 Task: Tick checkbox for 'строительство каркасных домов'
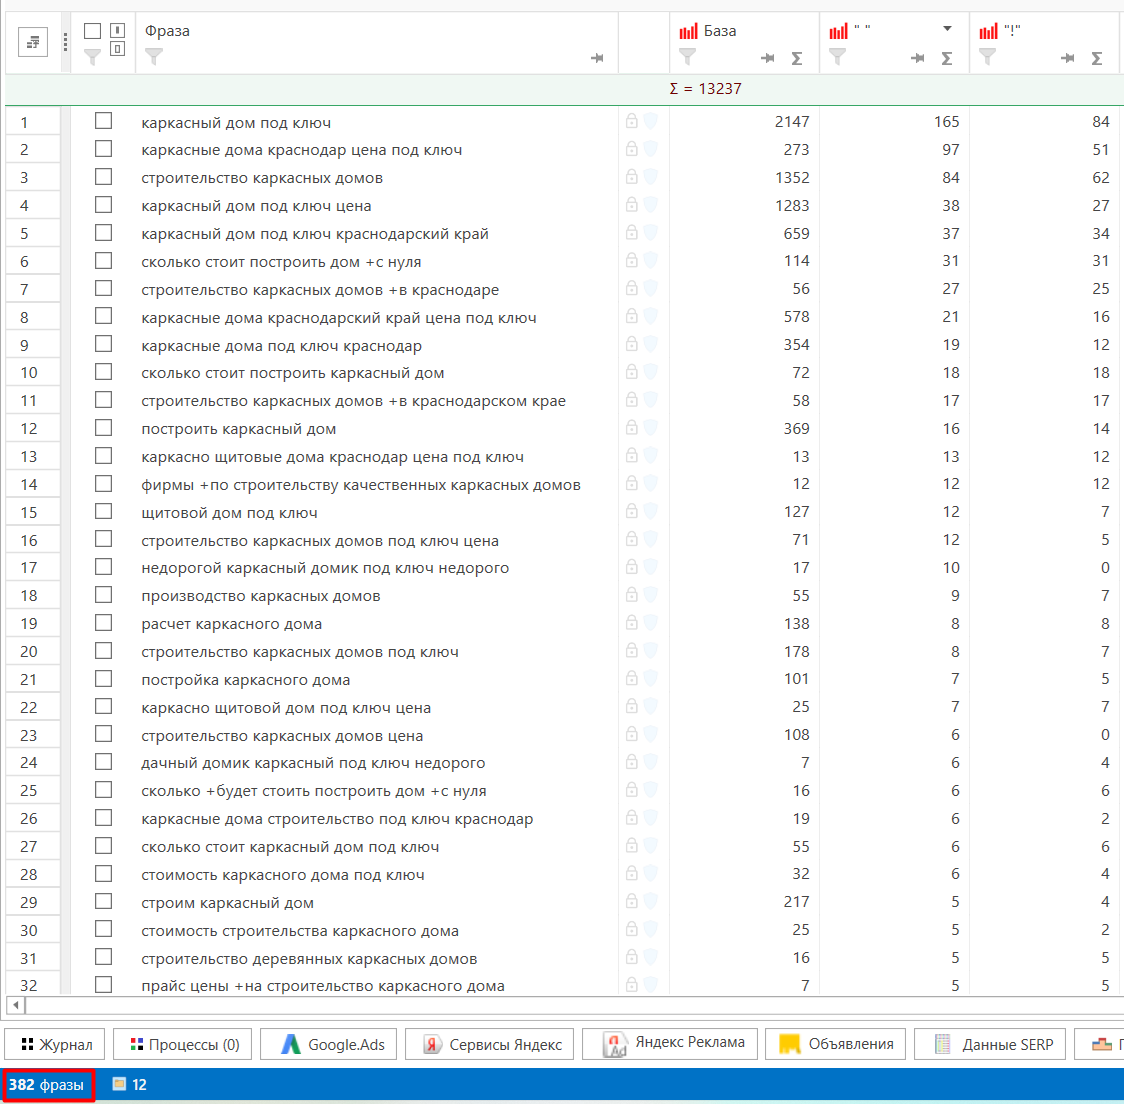coord(104,177)
